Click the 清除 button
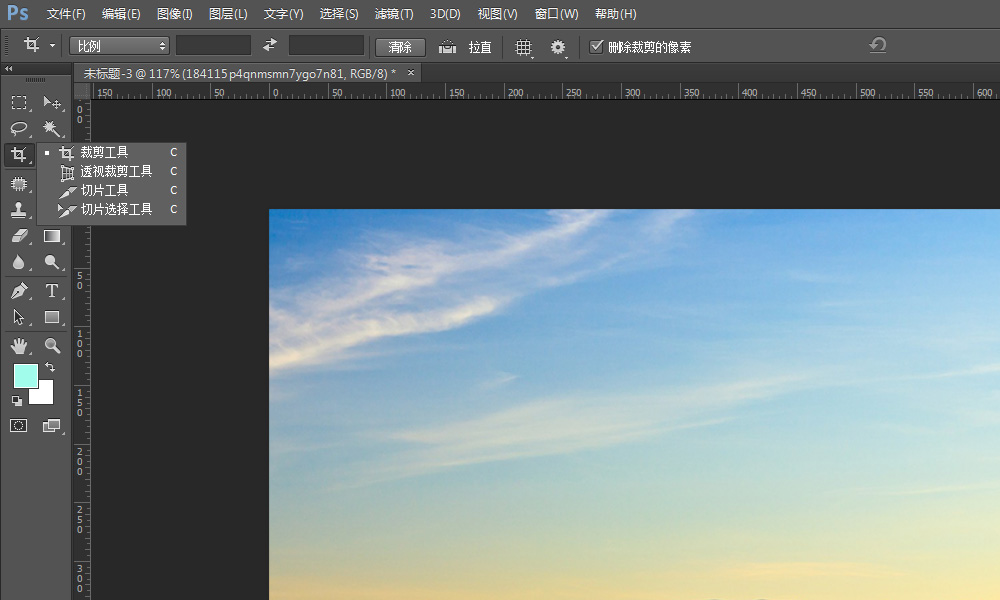This screenshot has width=1000, height=600. (x=400, y=47)
